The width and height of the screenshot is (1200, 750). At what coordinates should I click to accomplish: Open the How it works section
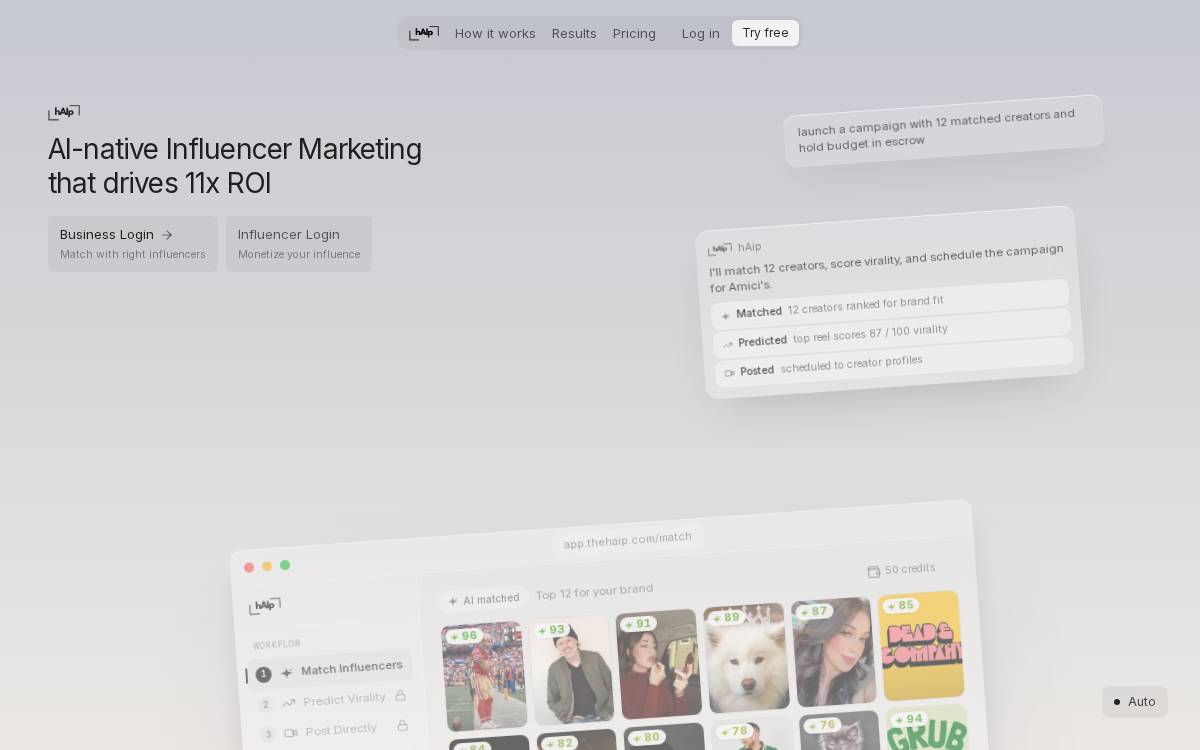pos(495,33)
